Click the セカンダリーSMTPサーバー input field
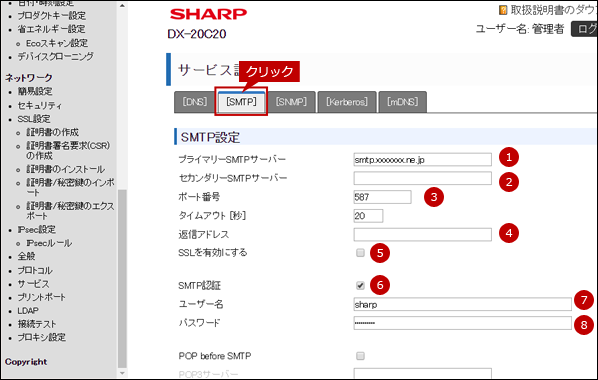Viewport: 598px width, 380px height. (423, 178)
